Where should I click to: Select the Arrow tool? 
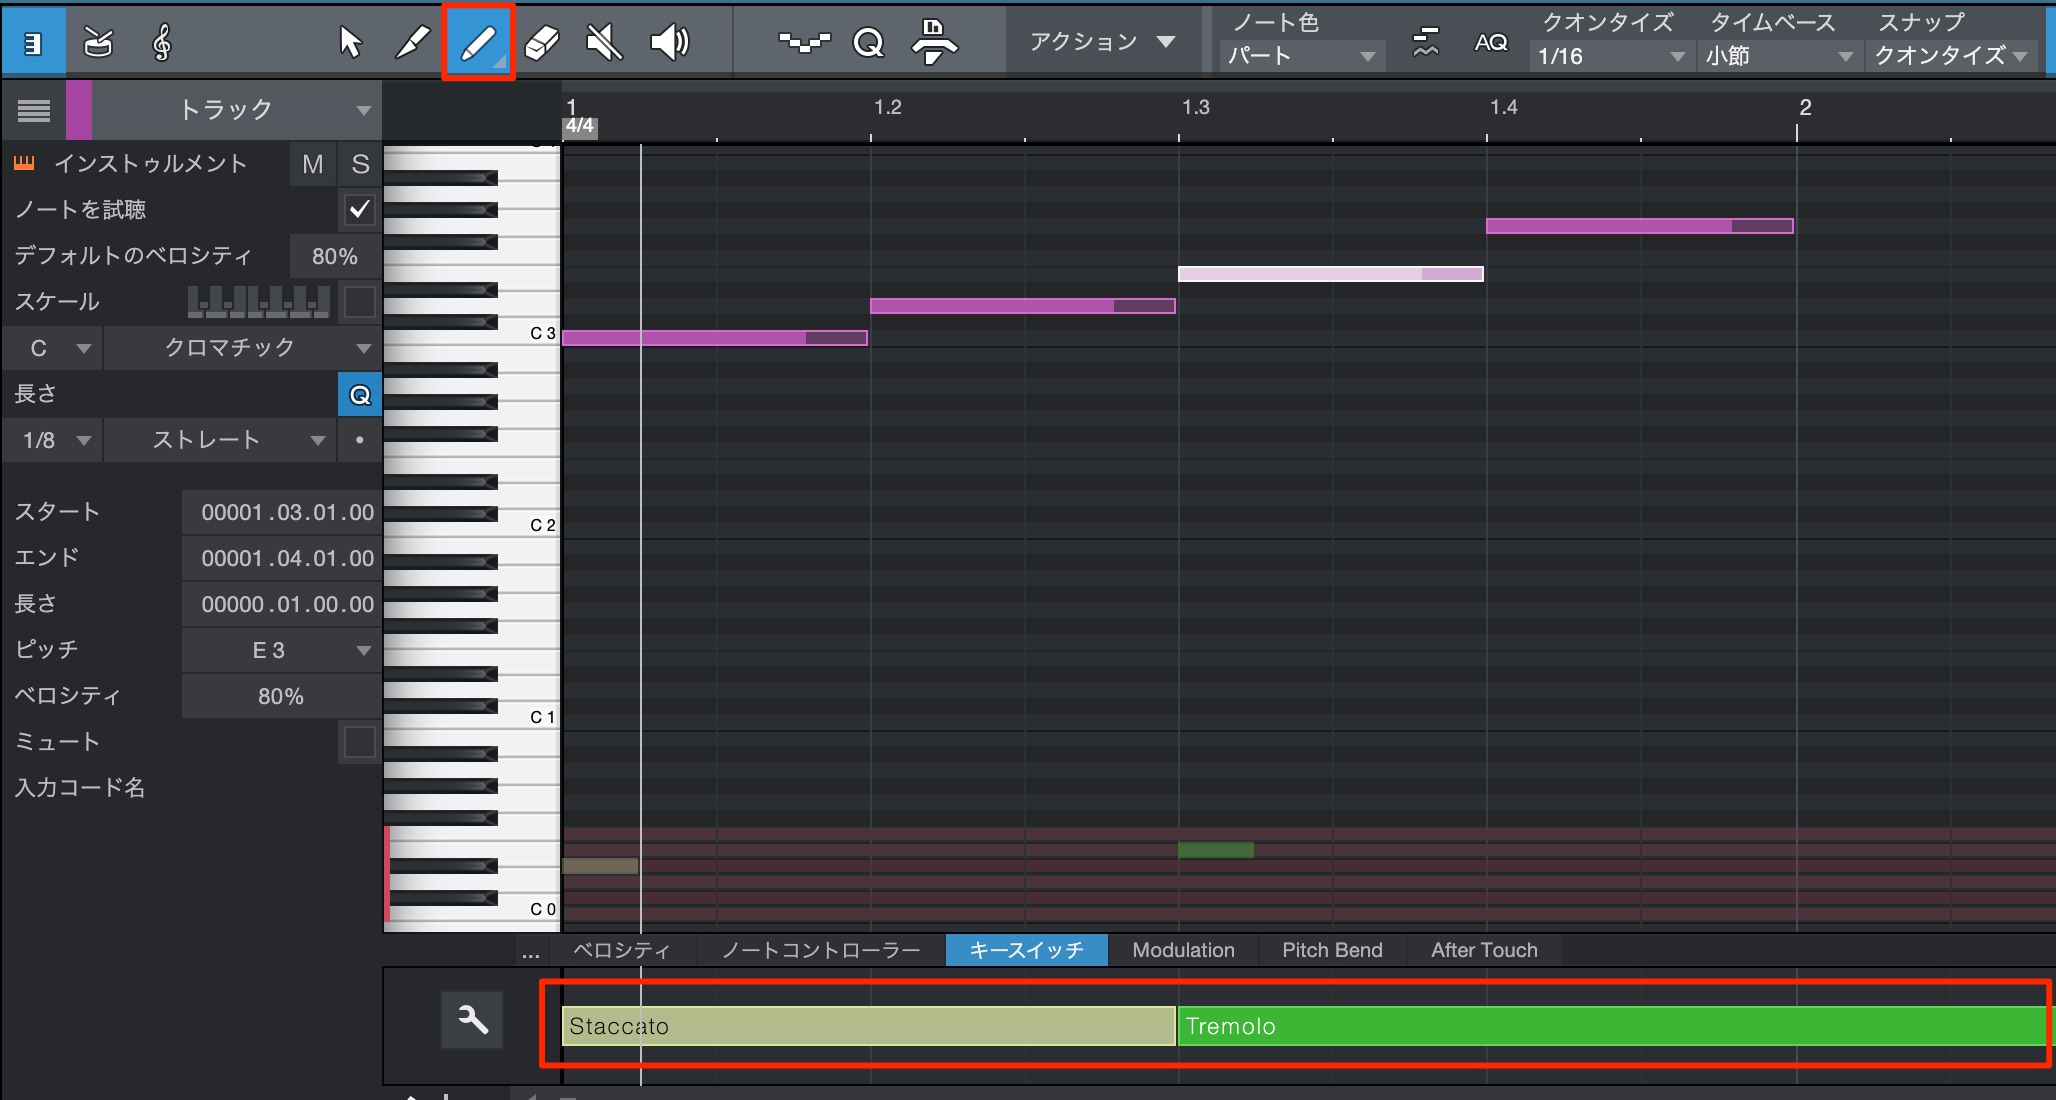pyautogui.click(x=350, y=42)
